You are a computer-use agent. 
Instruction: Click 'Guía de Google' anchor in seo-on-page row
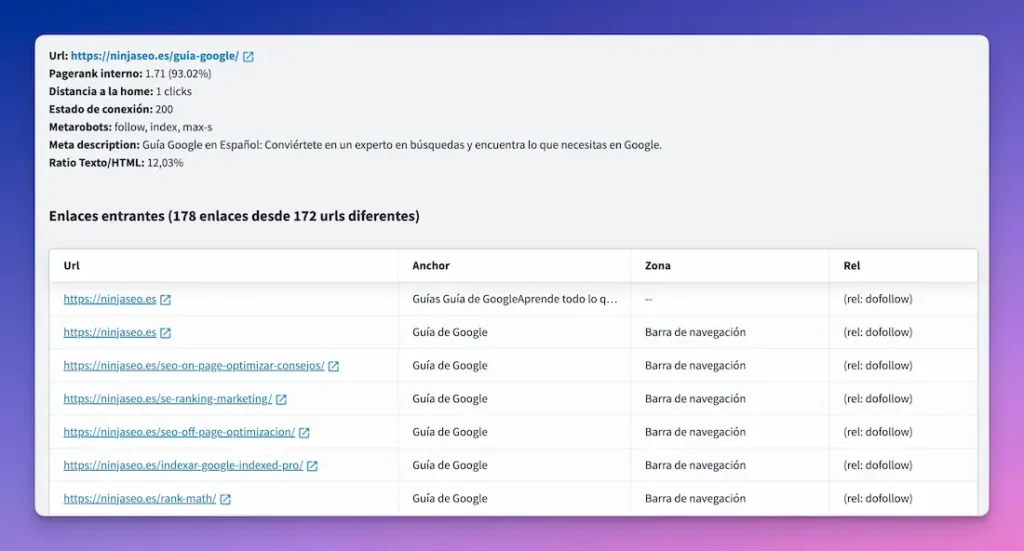coord(450,366)
